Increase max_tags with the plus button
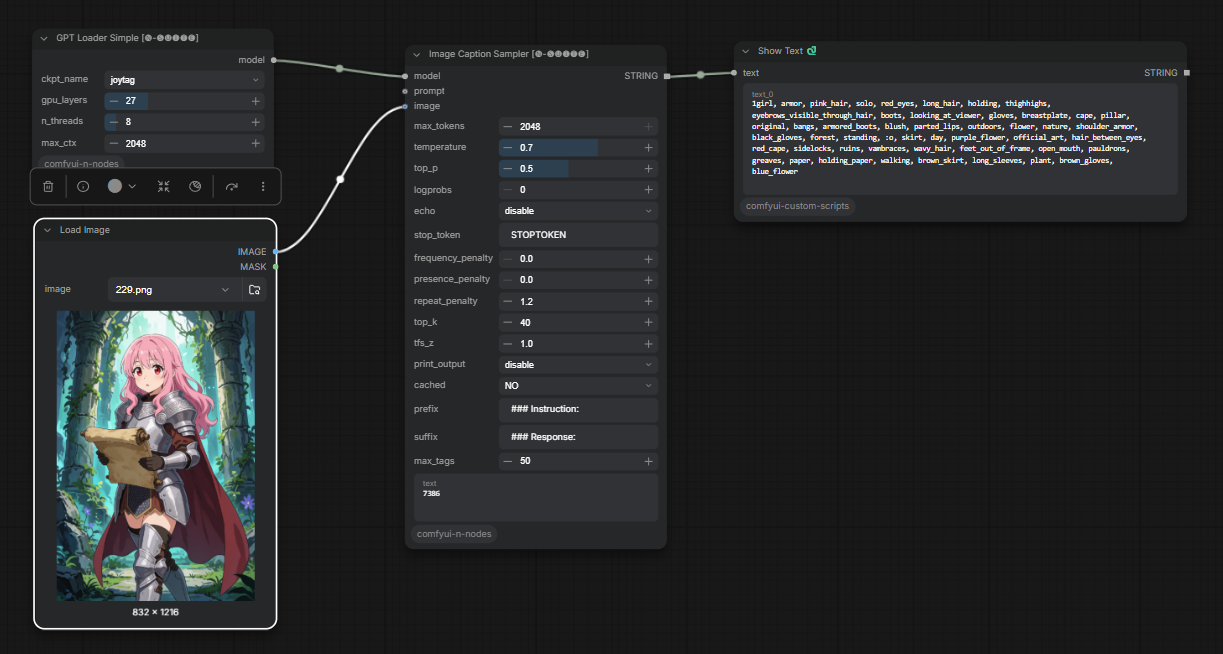The width and height of the screenshot is (1223, 654). [649, 462]
